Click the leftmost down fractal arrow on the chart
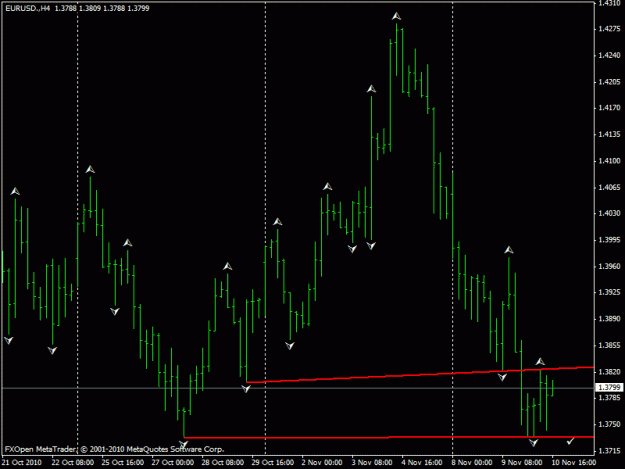The height and width of the screenshot is (469, 625). click(x=8, y=340)
